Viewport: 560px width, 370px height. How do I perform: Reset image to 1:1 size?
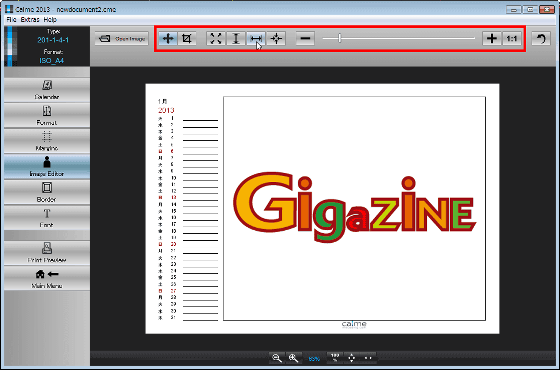click(x=512, y=38)
